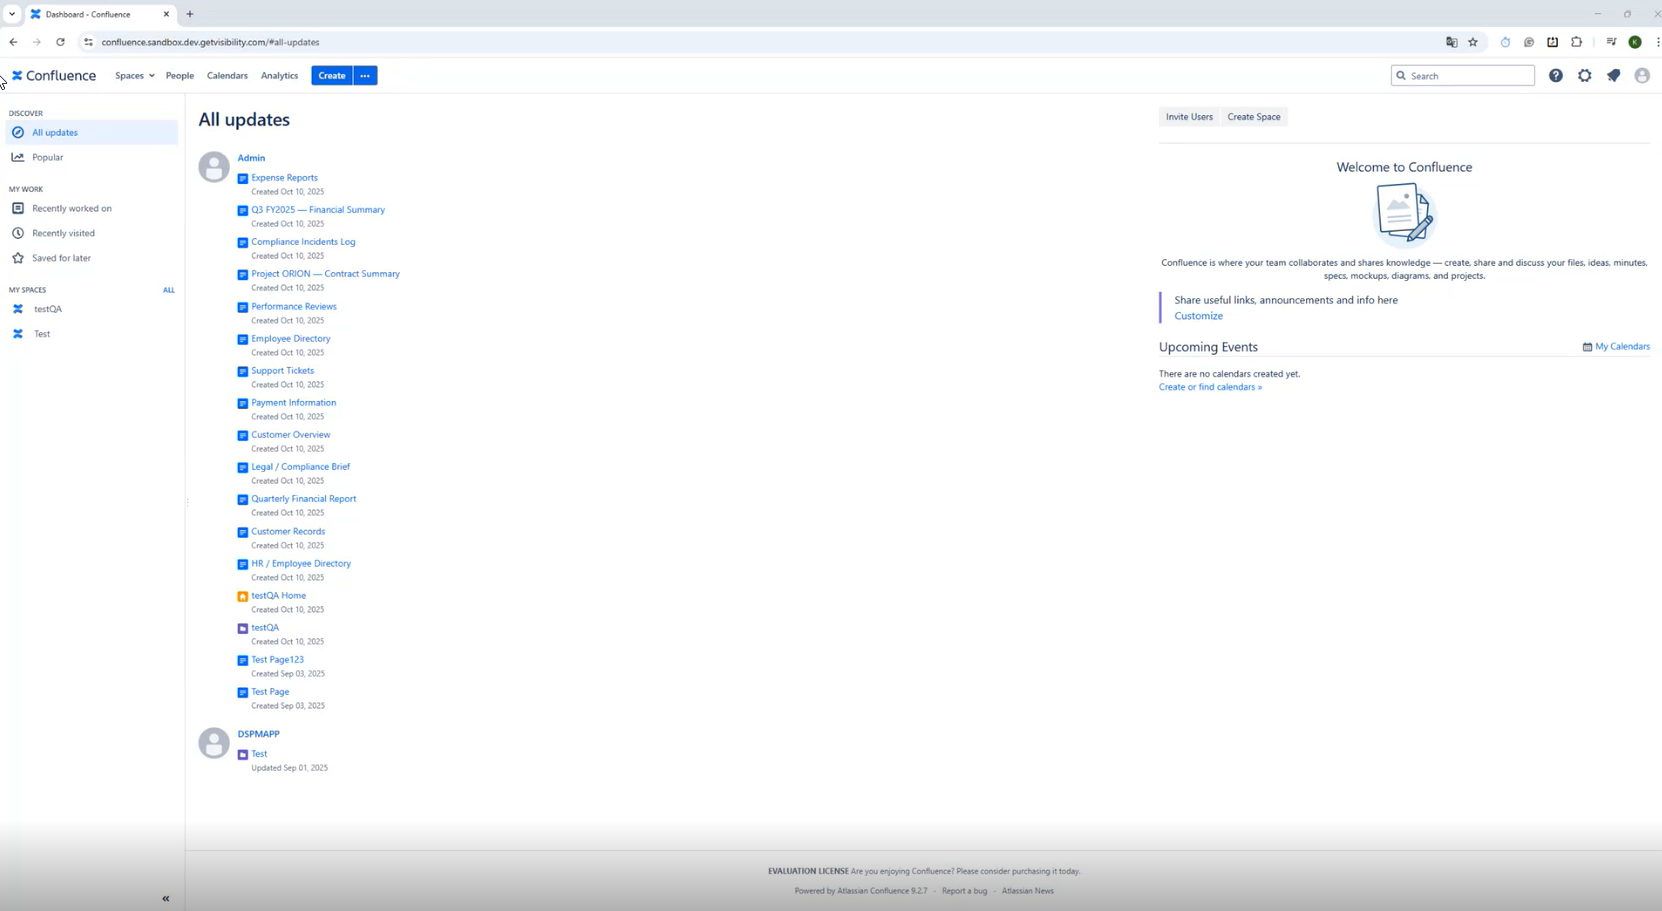Open the browser tab list chevron
This screenshot has width=1662, height=911.
pyautogui.click(x=12, y=14)
